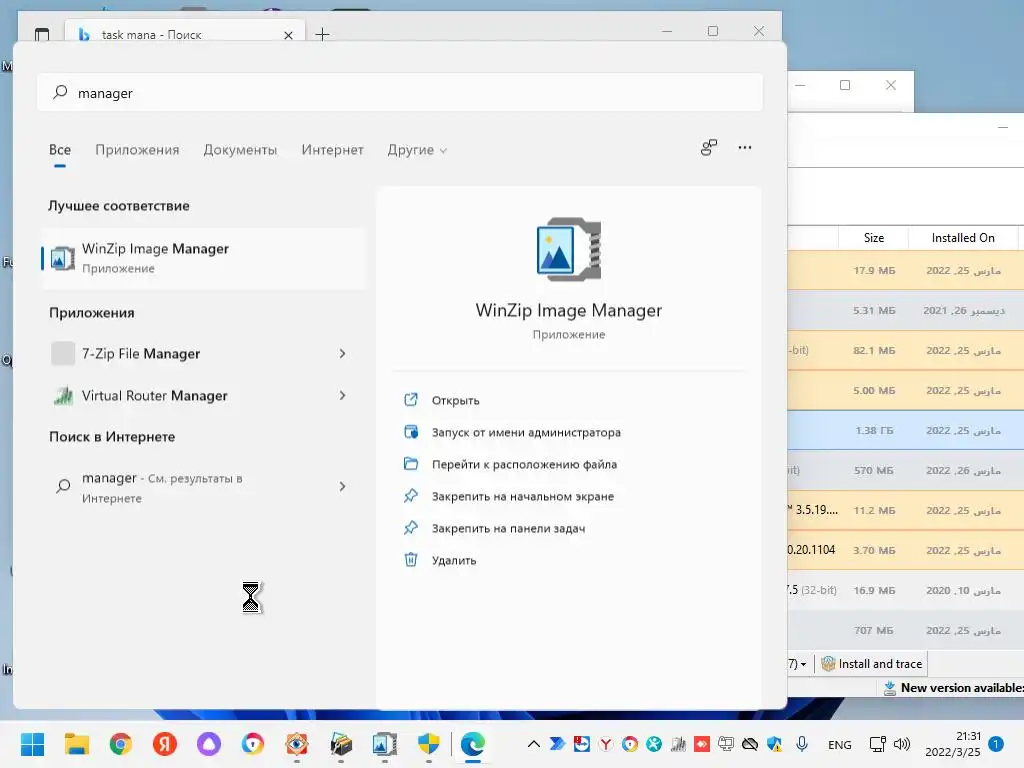Select the row with size '82.1 МБ'

(906, 350)
